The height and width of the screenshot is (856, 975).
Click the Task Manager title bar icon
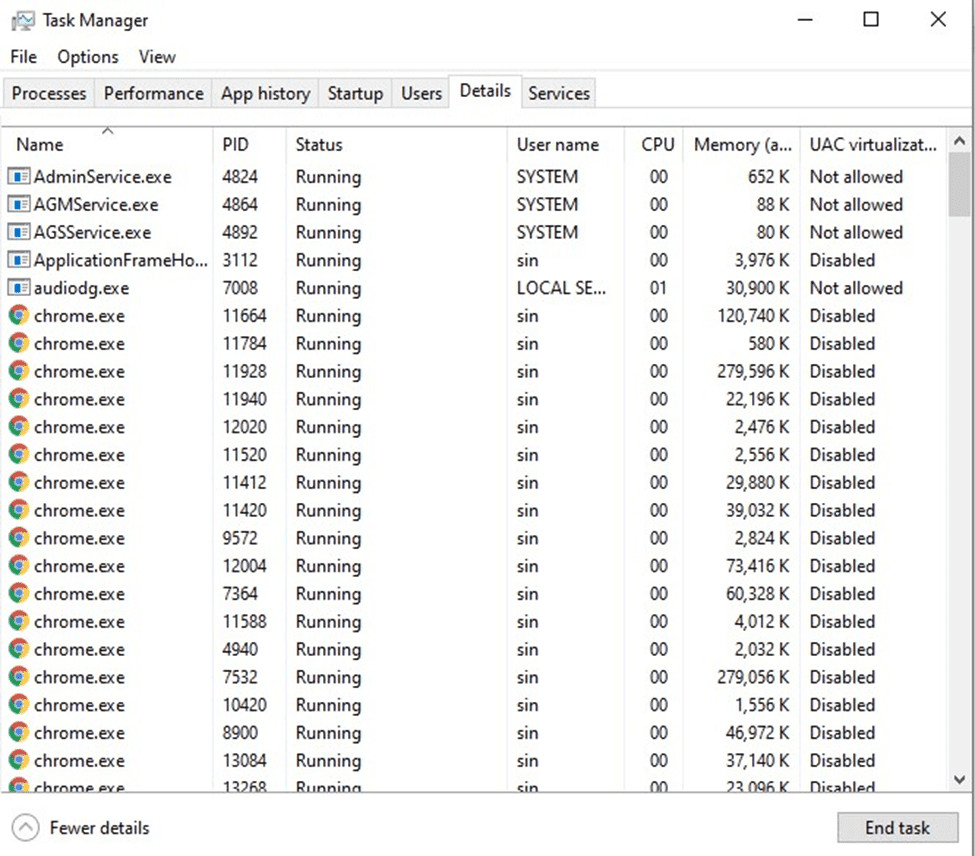pos(23,21)
